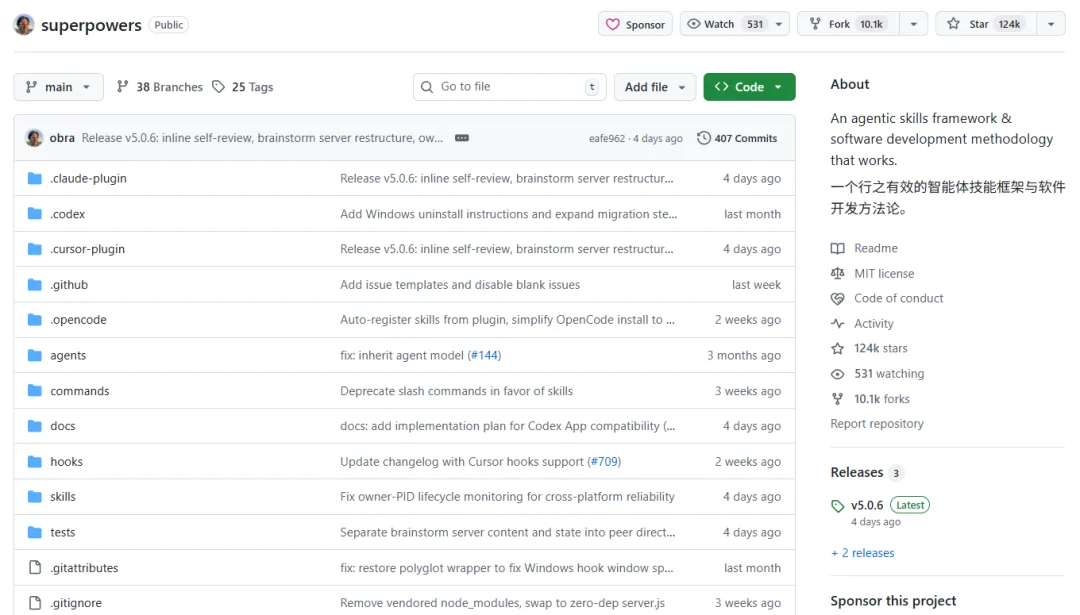Click the Code of conduct heart icon
The height and width of the screenshot is (615, 1080).
838,299
